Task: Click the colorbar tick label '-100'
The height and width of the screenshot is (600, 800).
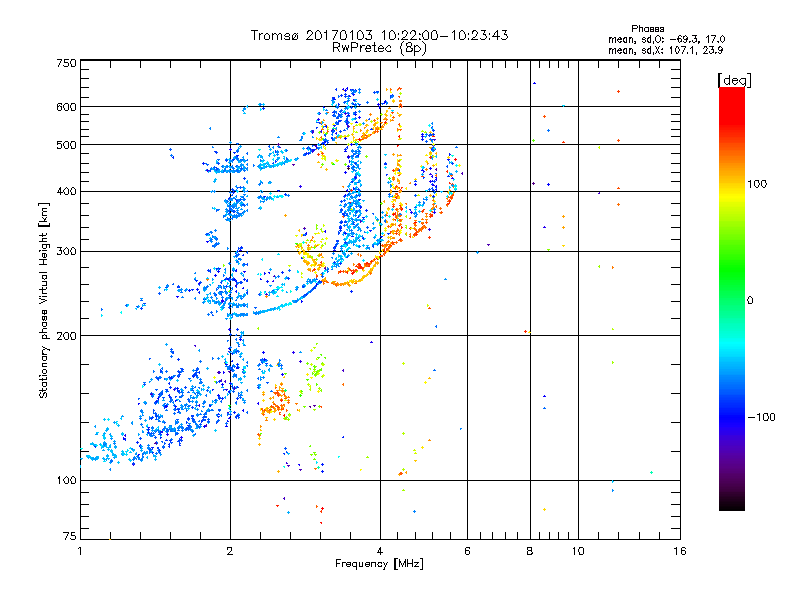Action: (x=761, y=417)
